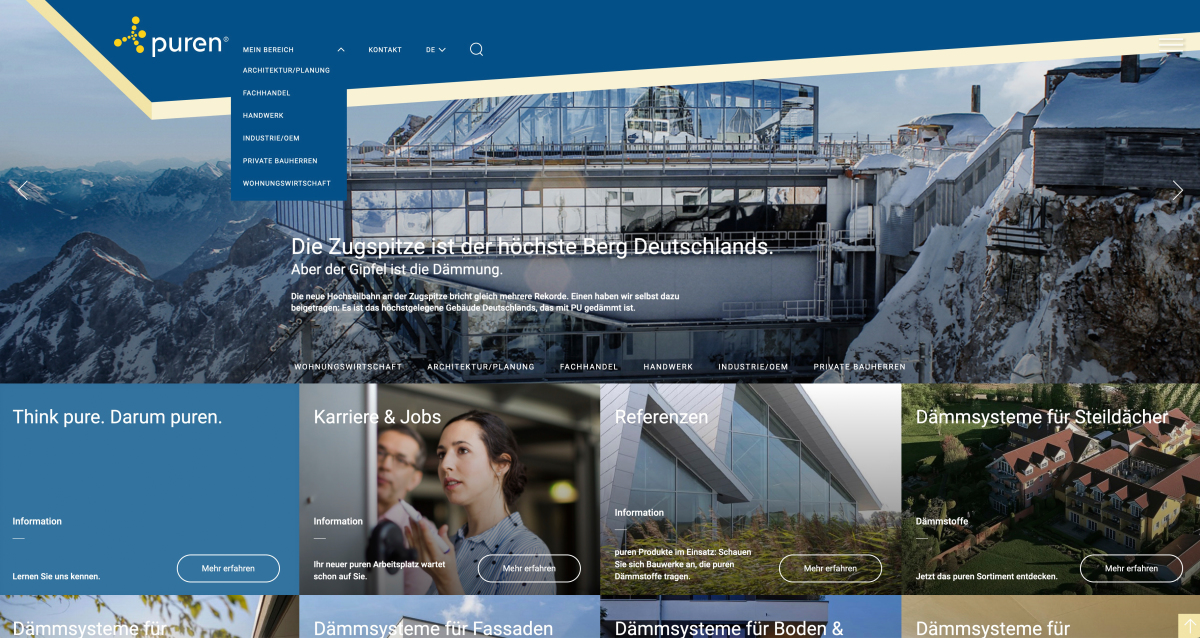The image size is (1200, 638).
Task: Pick Wohnungswirtschaft in the dropdown menu
Action: pos(288,183)
